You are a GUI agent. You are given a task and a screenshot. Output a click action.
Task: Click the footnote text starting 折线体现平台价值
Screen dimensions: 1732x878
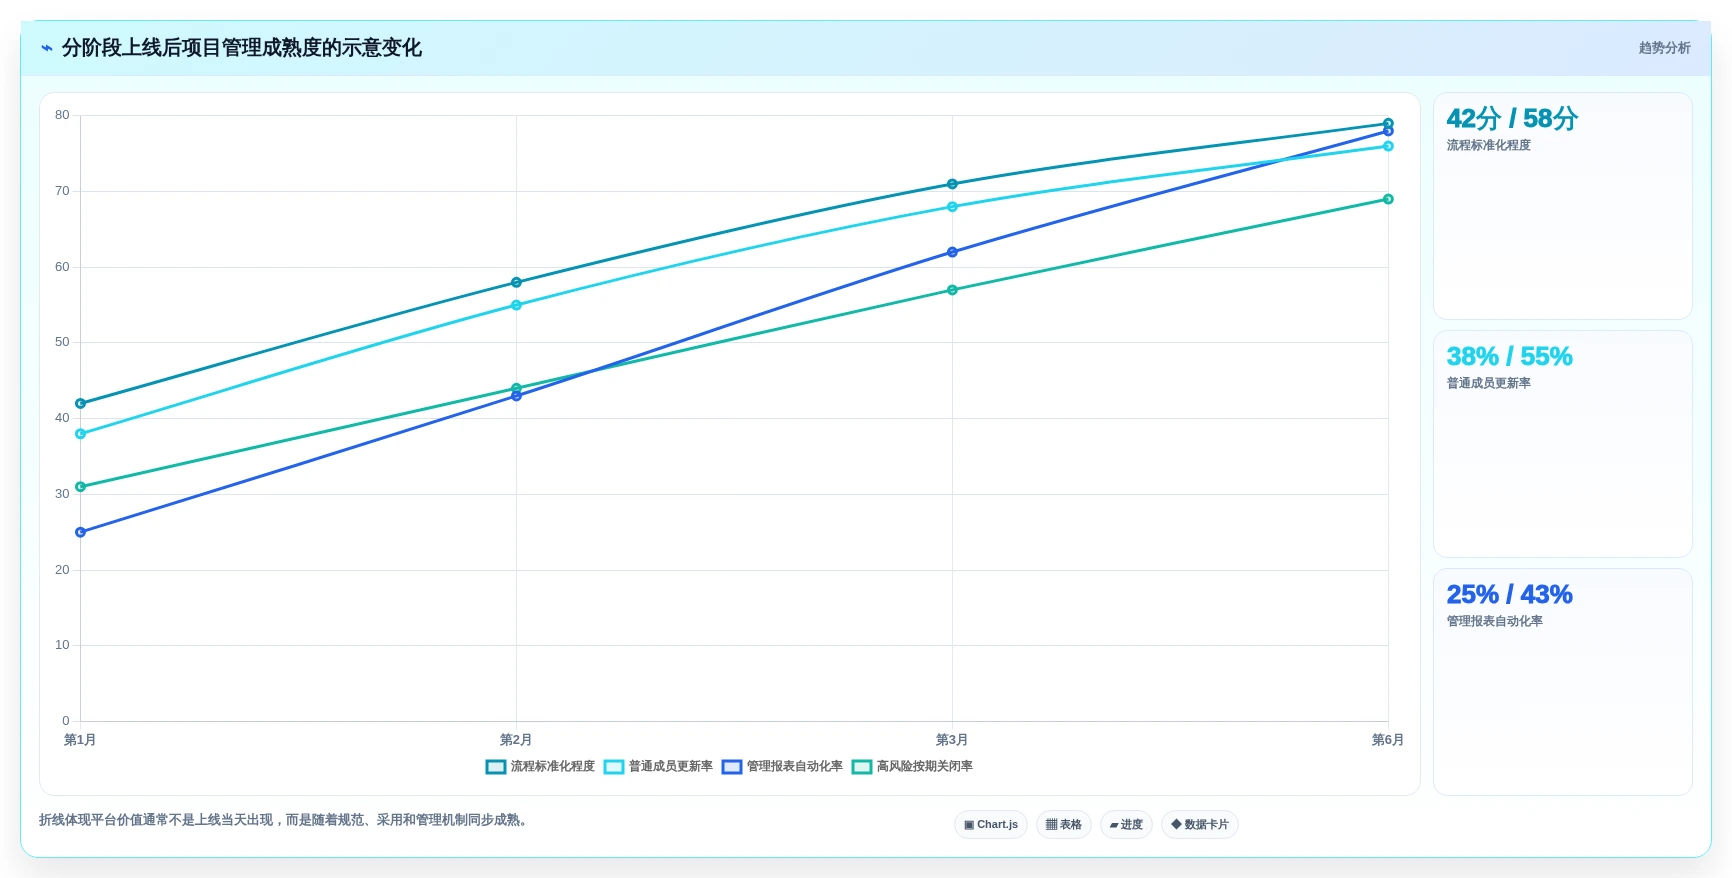(283, 820)
